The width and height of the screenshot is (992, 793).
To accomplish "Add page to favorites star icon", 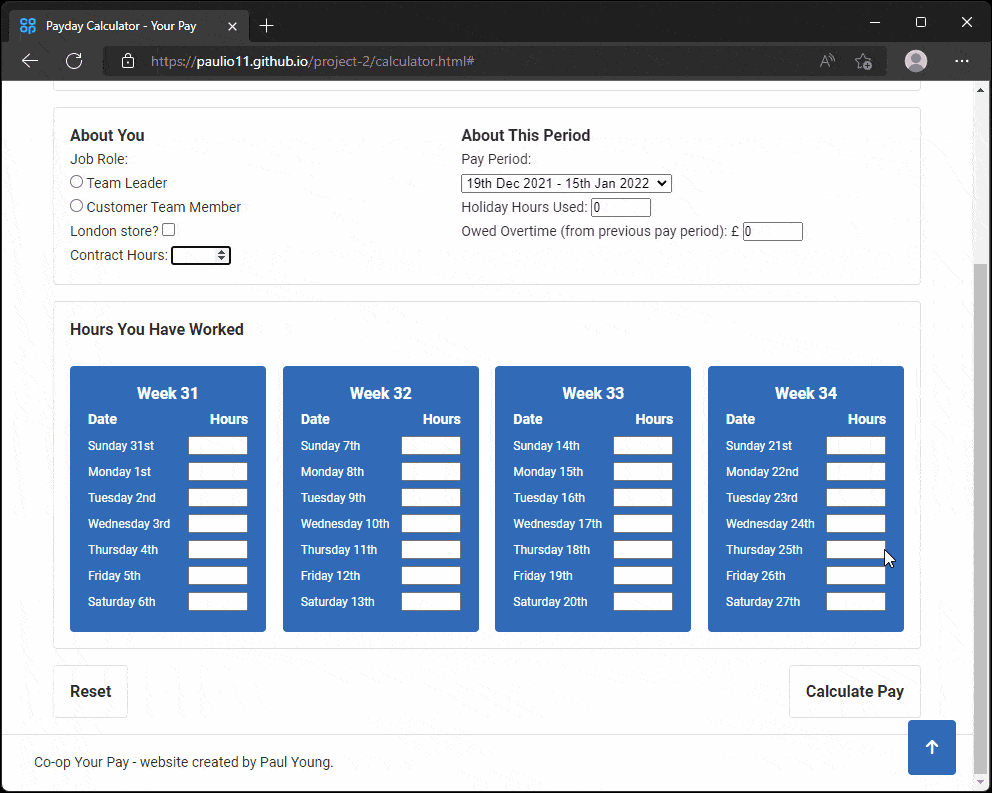I will pyautogui.click(x=864, y=61).
